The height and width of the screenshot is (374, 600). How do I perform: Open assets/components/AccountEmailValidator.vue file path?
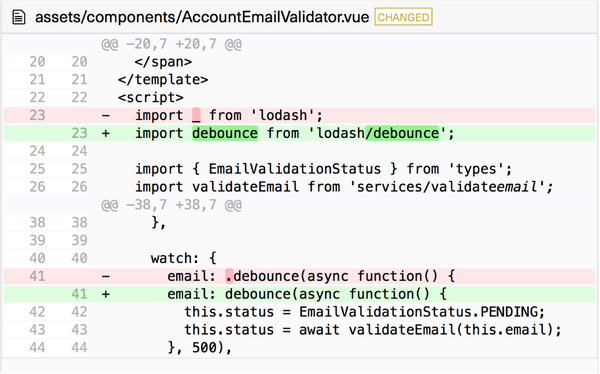[x=202, y=17]
